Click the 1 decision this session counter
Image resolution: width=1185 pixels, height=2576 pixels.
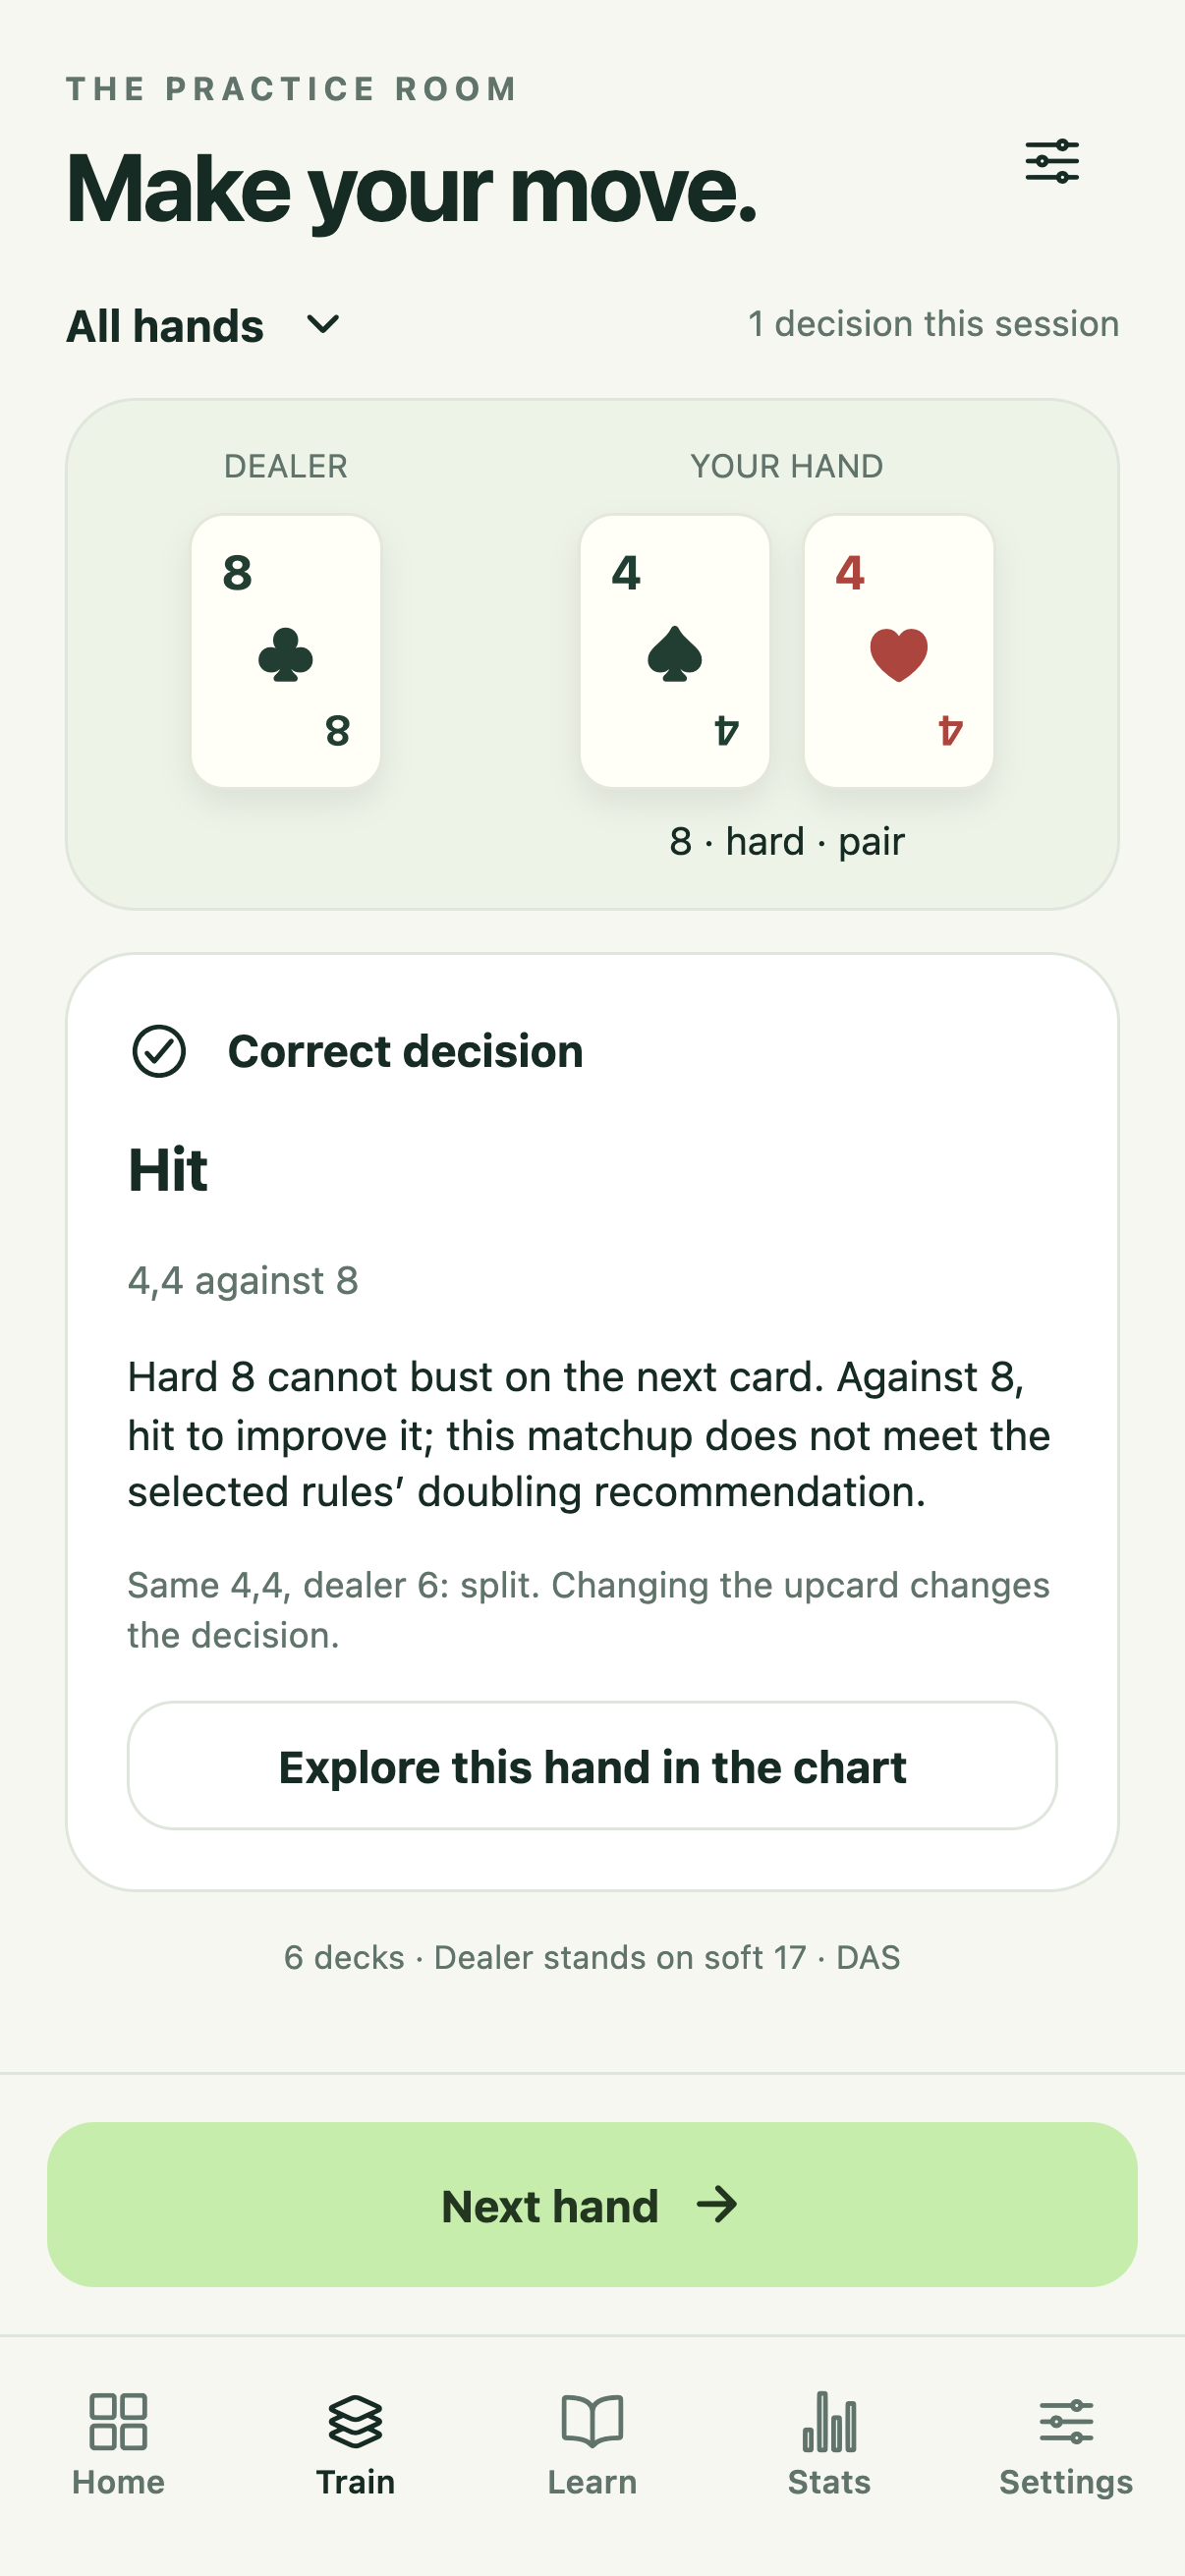pyautogui.click(x=933, y=324)
